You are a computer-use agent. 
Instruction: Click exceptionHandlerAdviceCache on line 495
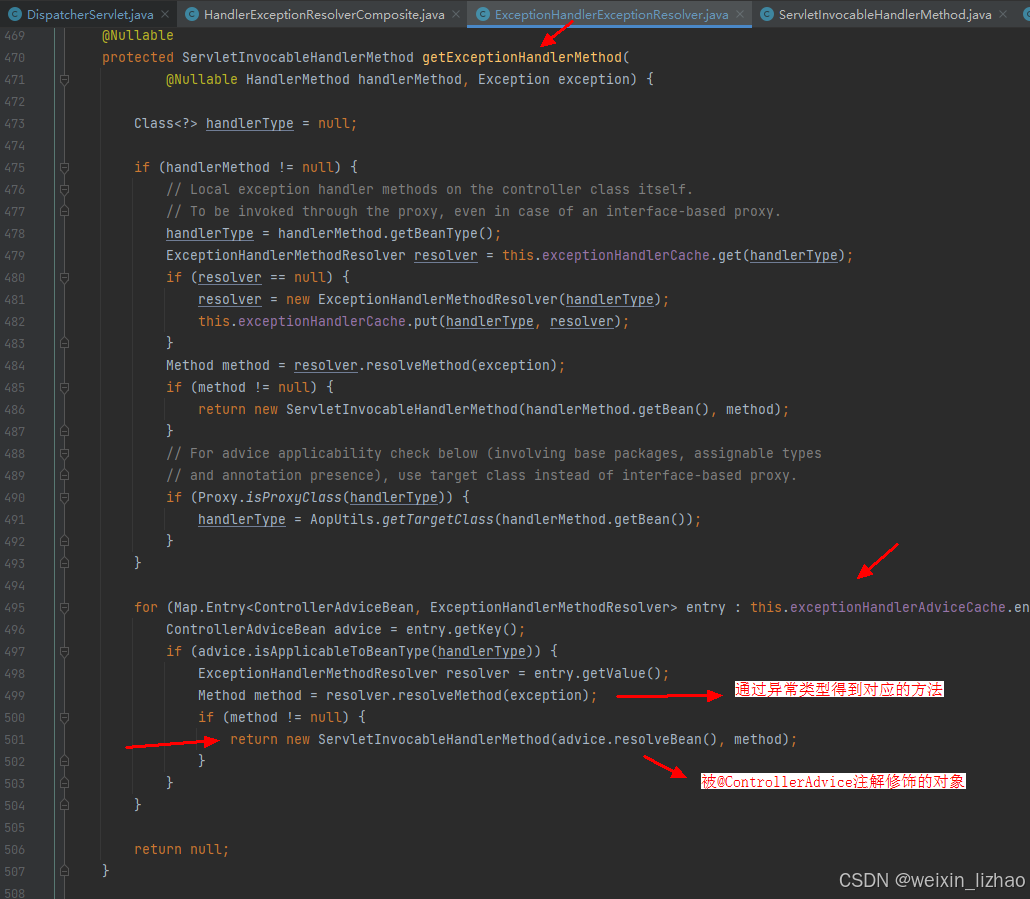897,607
